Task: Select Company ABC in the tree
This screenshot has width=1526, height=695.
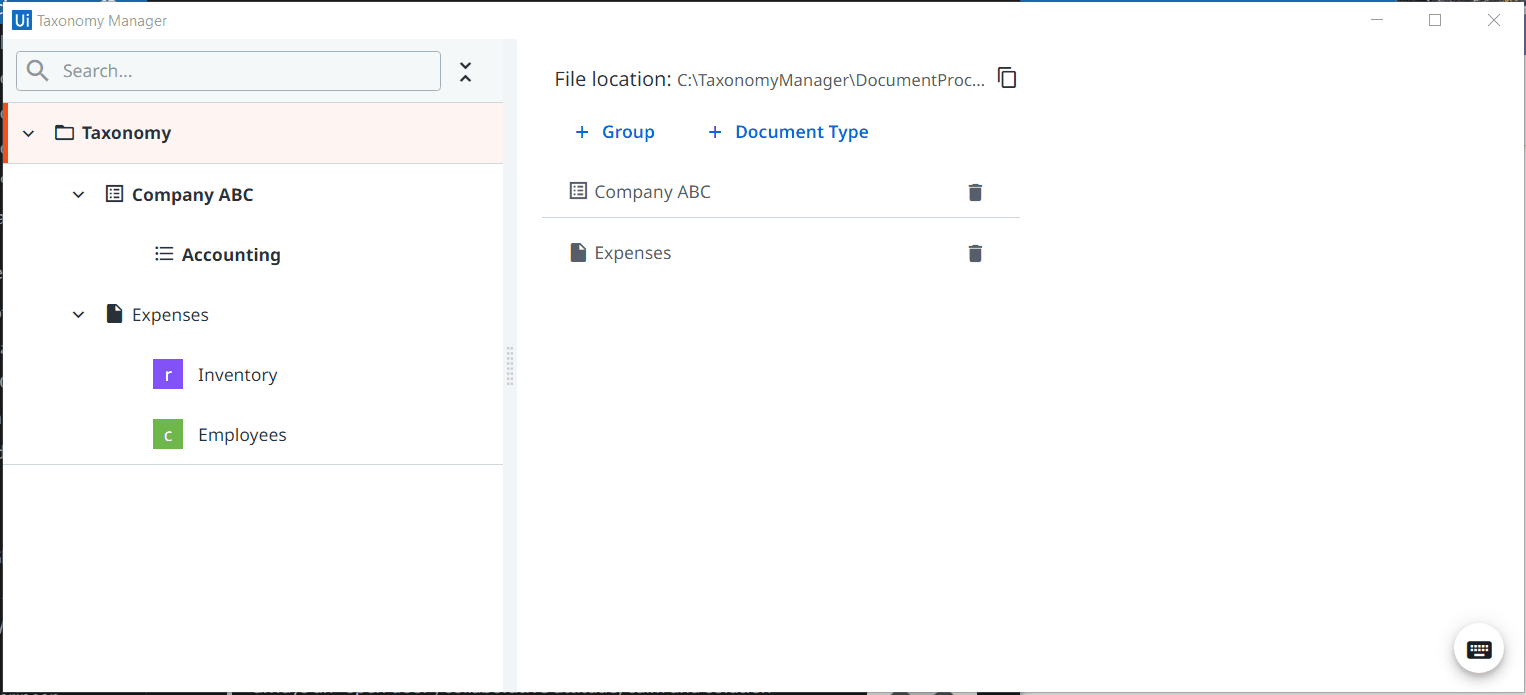Action: [x=193, y=195]
